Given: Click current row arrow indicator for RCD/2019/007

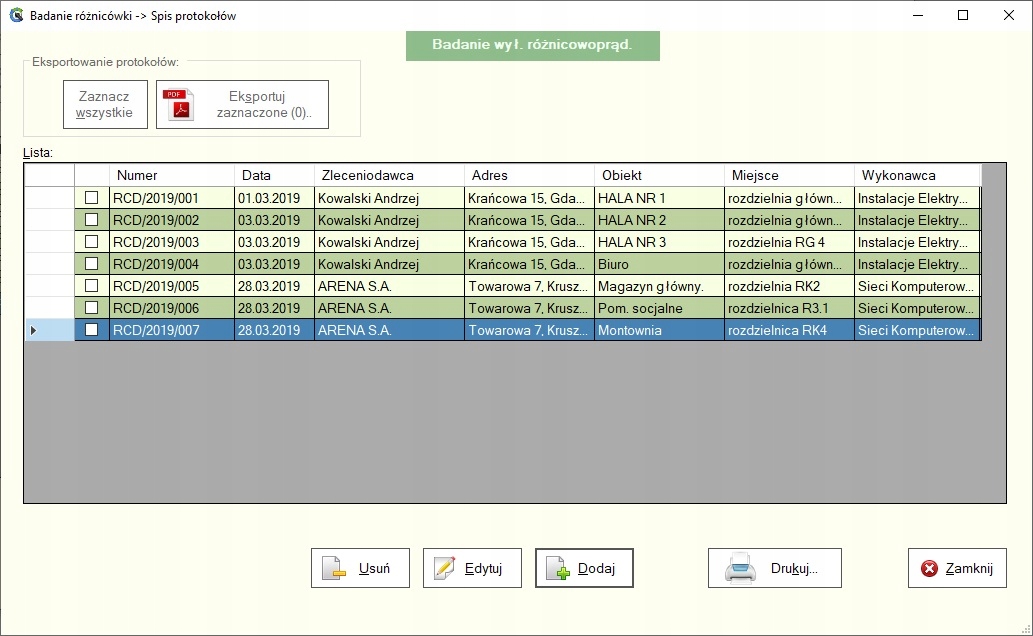Looking at the screenshot, I should tap(34, 330).
